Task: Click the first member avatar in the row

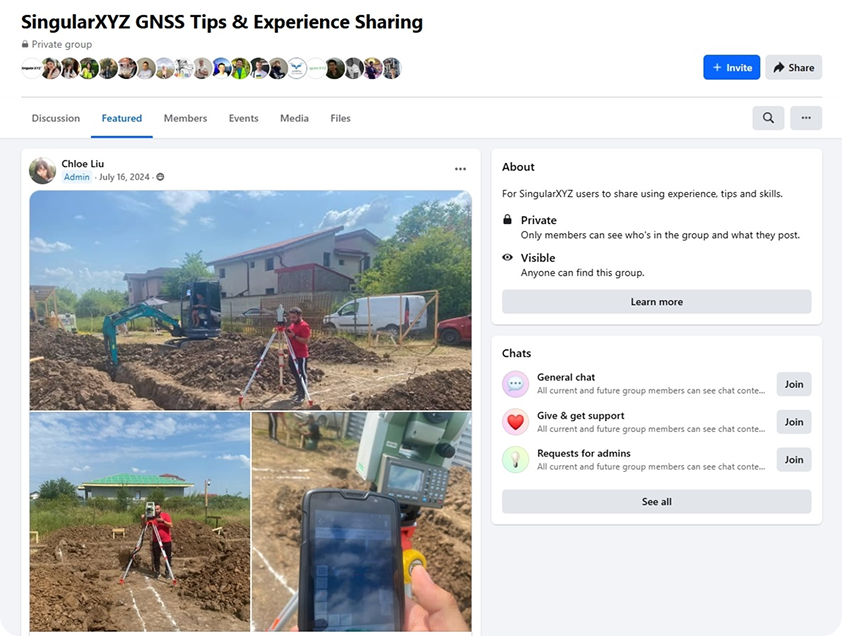Action: [31, 68]
